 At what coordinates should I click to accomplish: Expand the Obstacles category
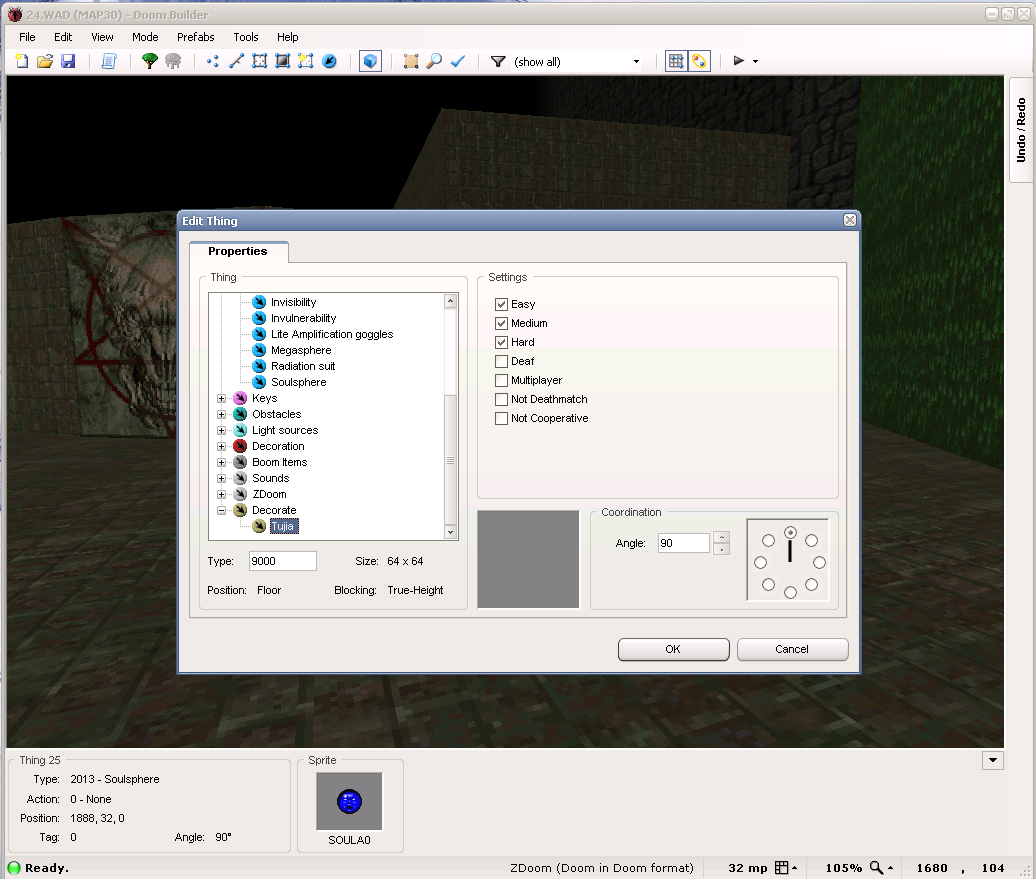(x=221, y=414)
